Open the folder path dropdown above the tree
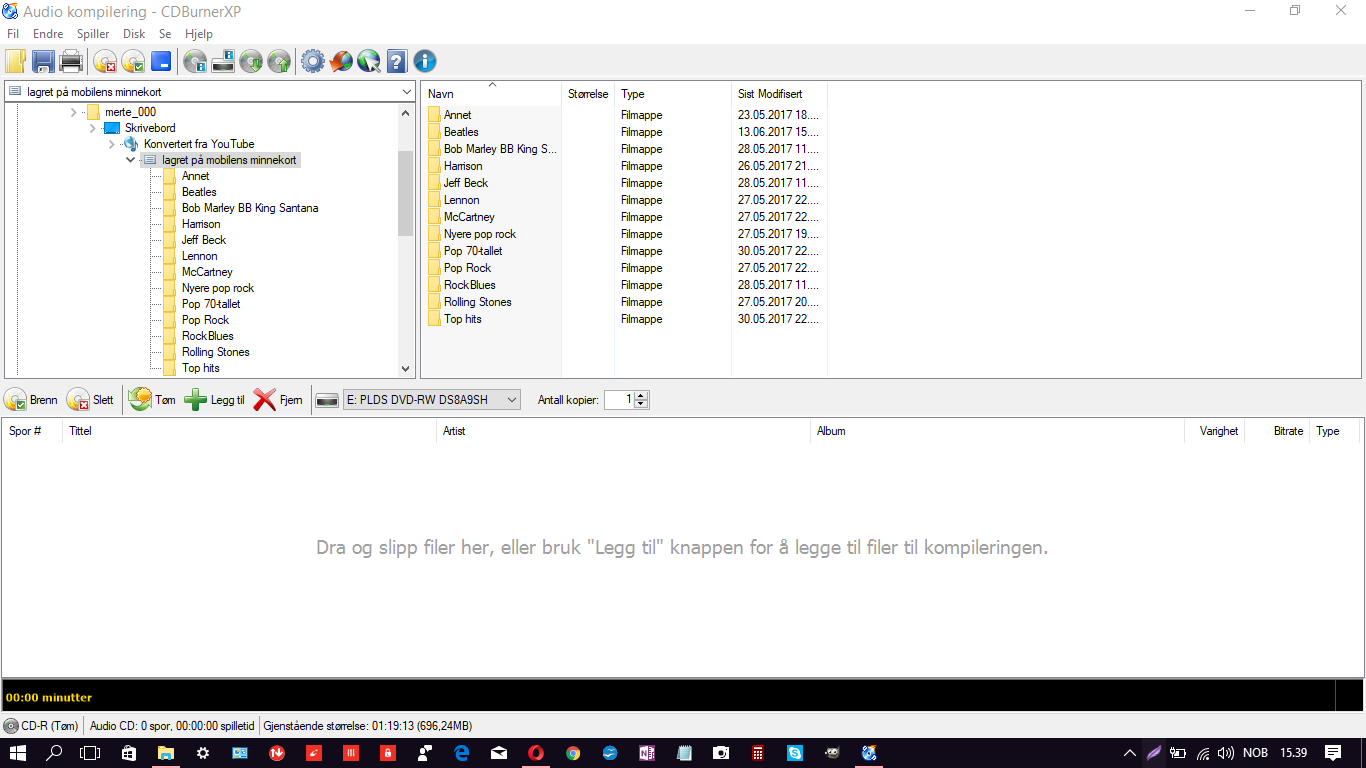 coord(406,92)
